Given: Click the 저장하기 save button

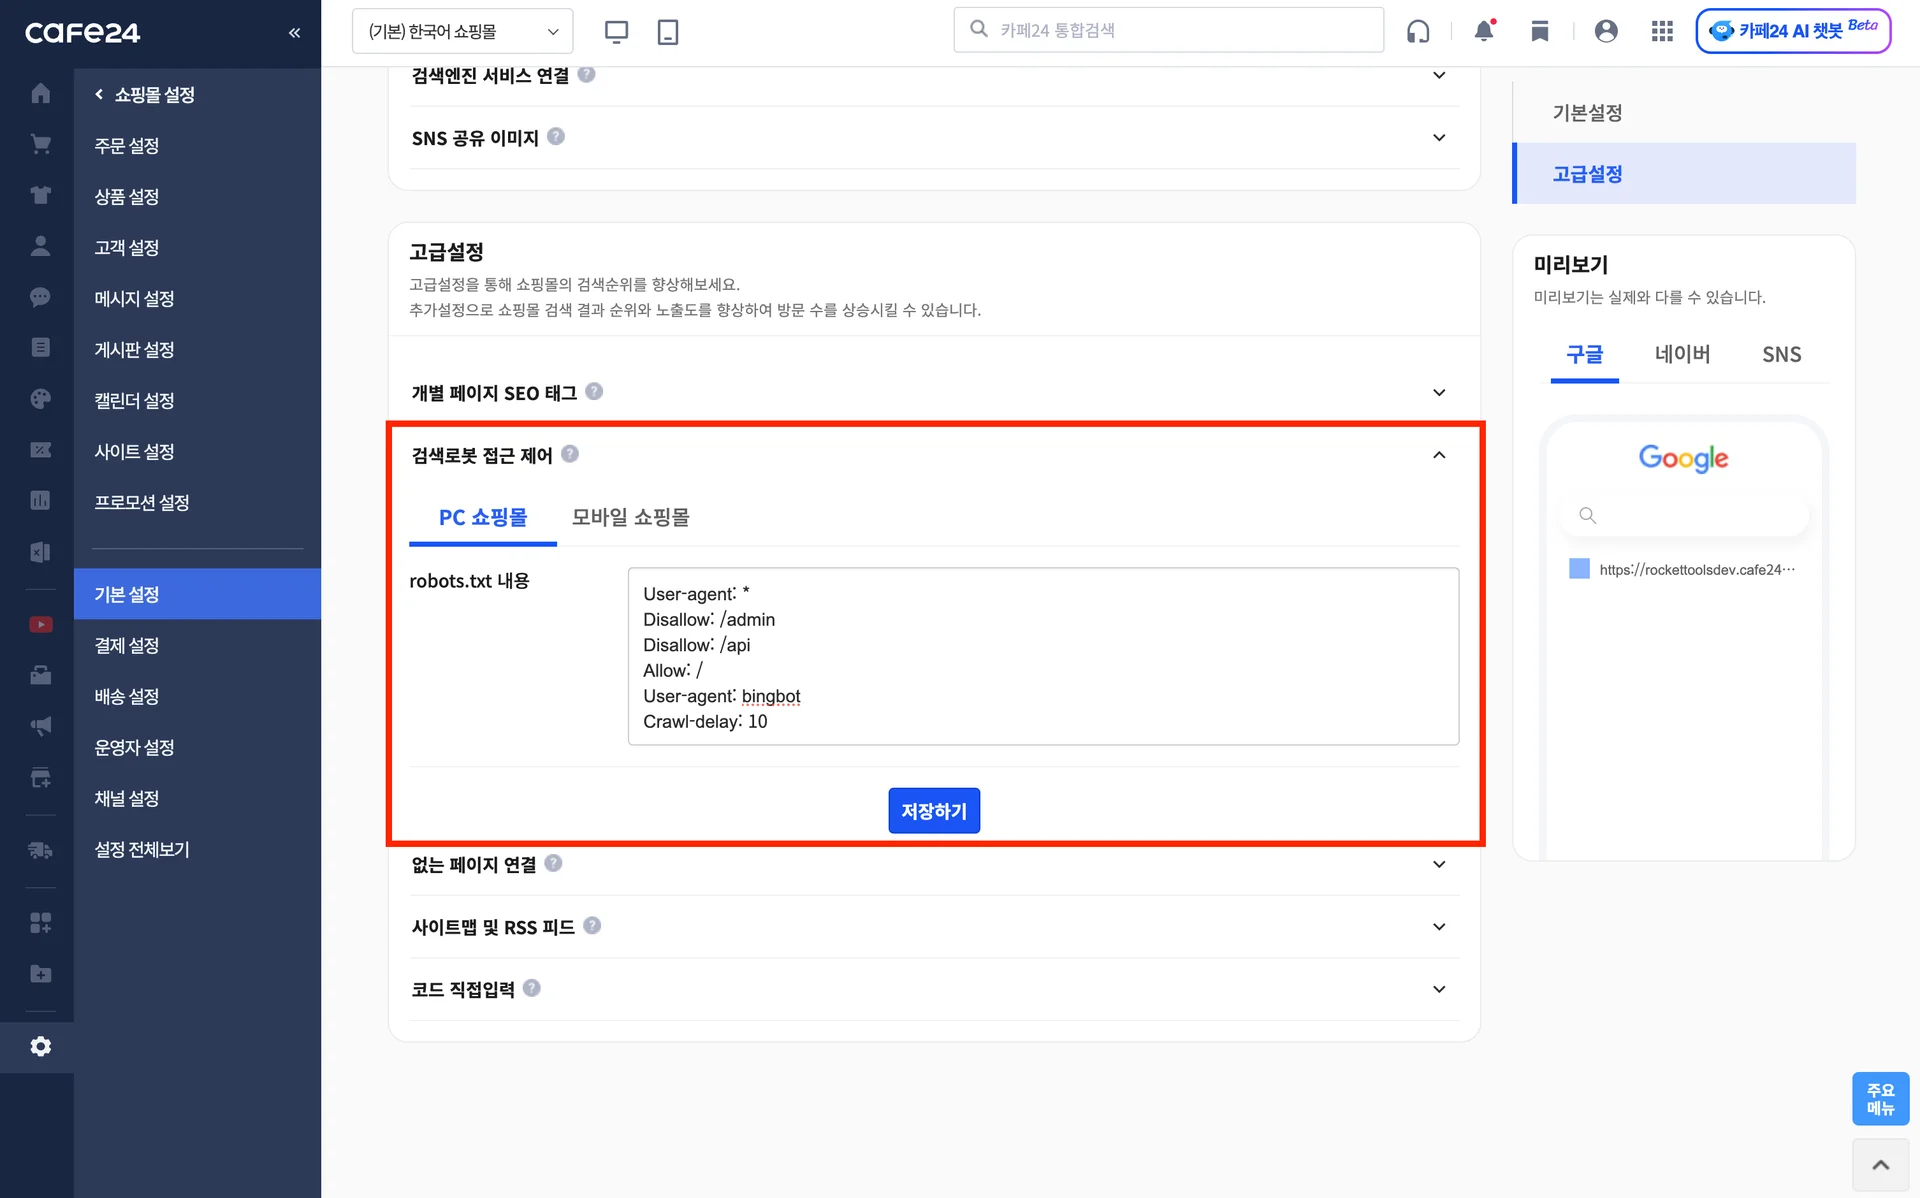Looking at the screenshot, I should 933,810.
